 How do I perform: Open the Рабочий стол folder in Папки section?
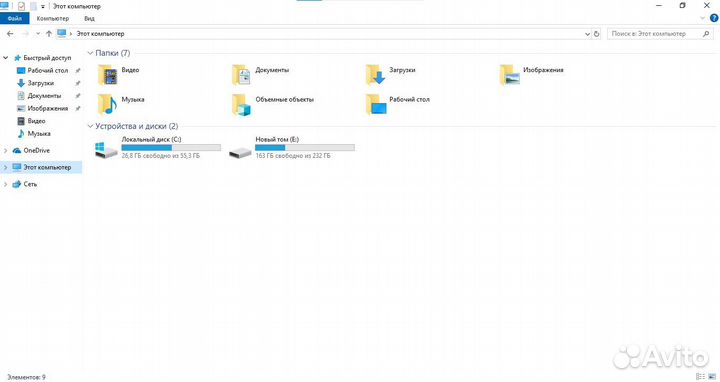[398, 104]
